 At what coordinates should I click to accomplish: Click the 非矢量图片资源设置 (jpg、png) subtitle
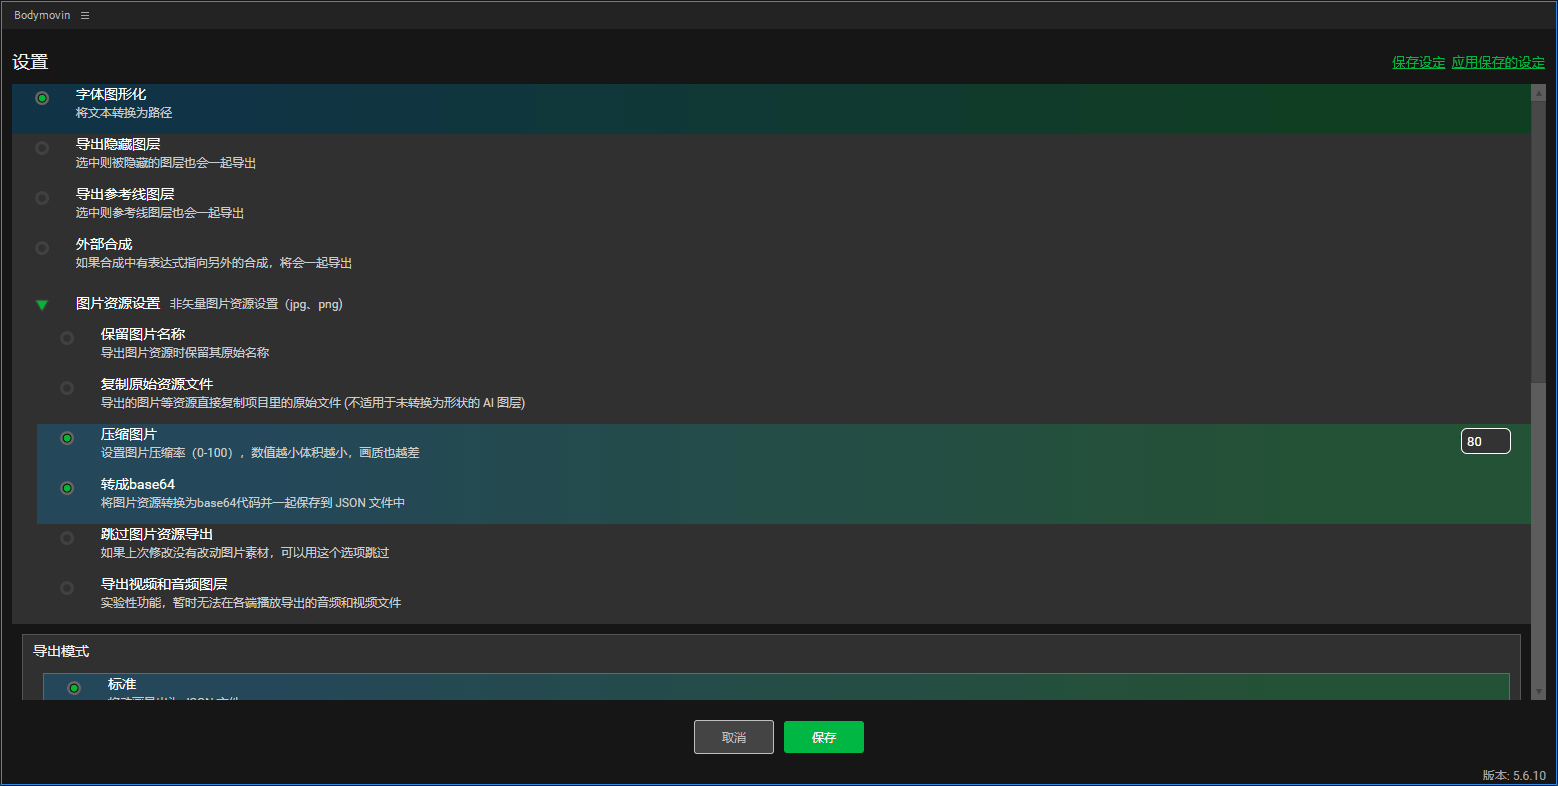(x=256, y=304)
